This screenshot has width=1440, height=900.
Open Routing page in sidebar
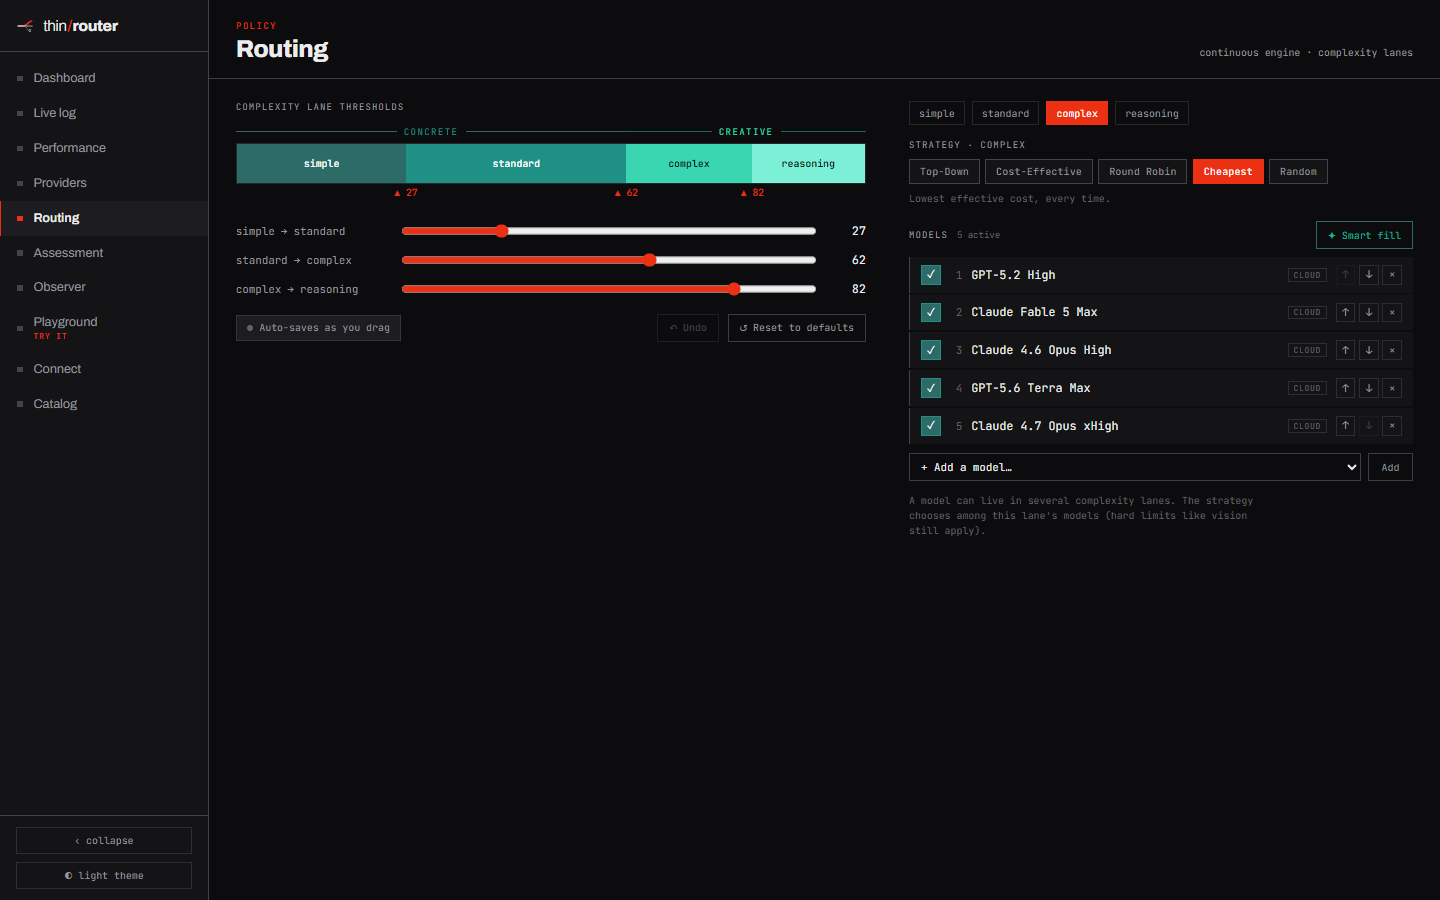click(x=104, y=218)
